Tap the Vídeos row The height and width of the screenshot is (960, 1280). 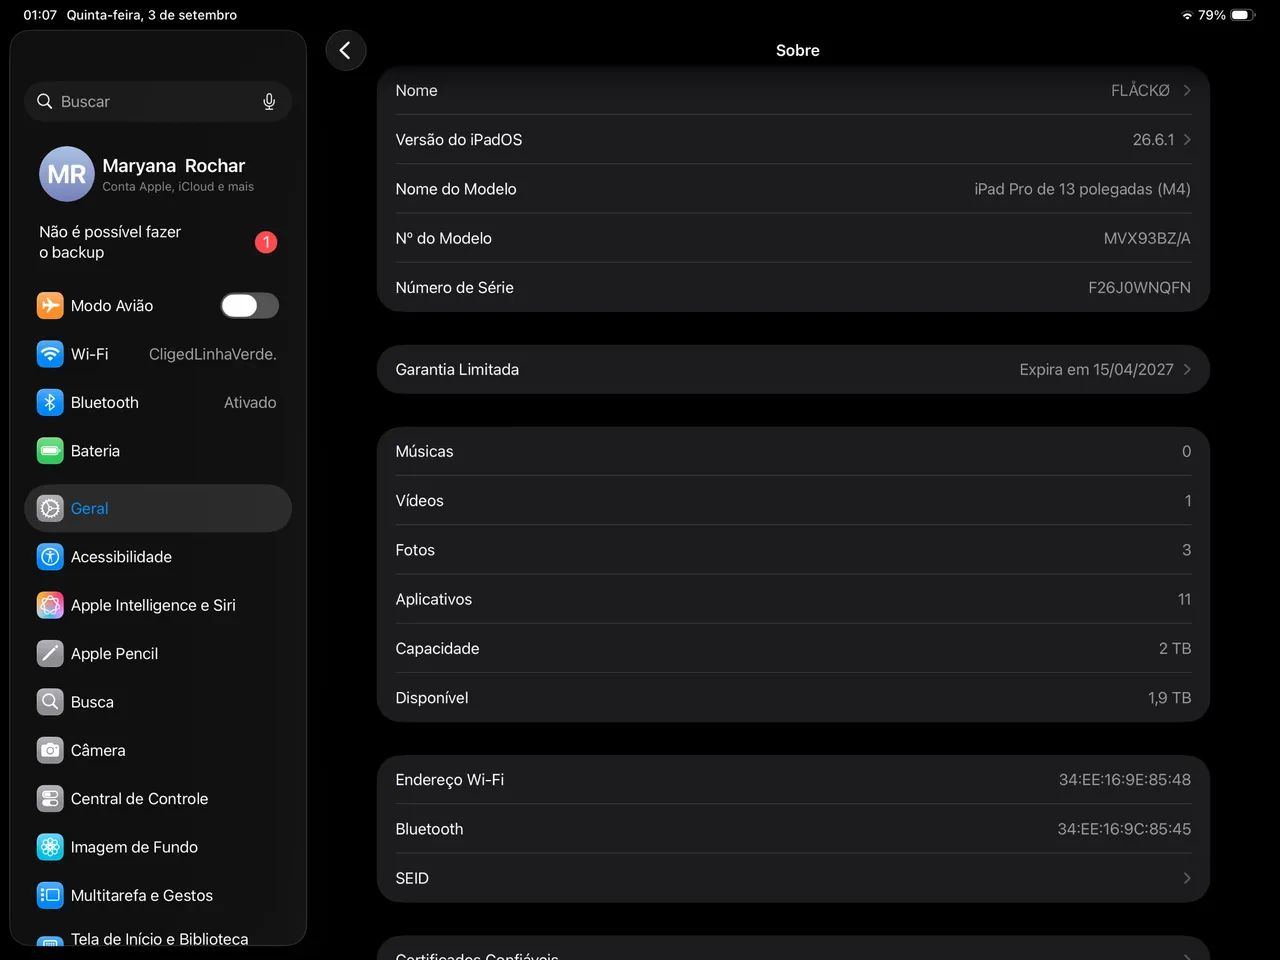(x=793, y=500)
